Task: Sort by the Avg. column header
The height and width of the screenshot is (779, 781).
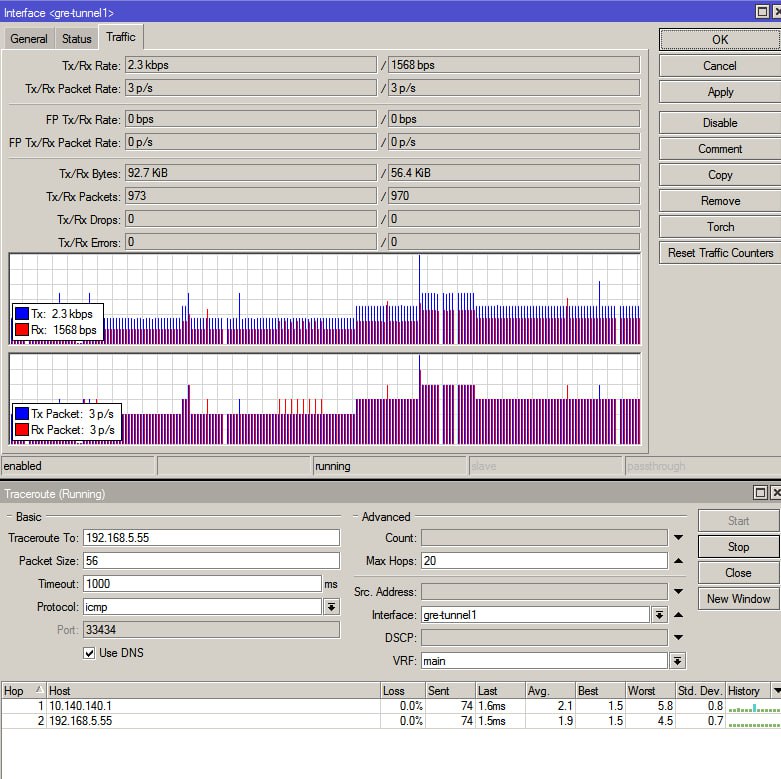Action: (x=550, y=691)
